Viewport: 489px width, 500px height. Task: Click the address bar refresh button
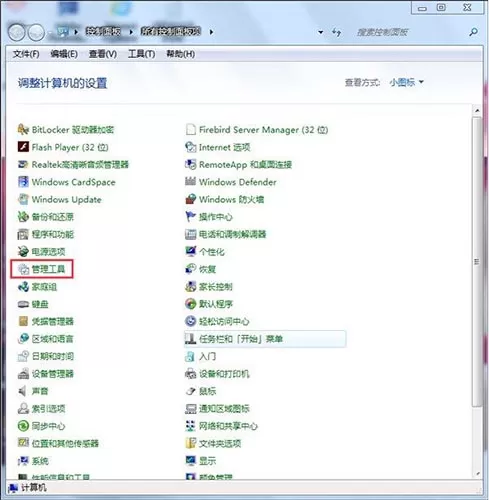pos(336,32)
